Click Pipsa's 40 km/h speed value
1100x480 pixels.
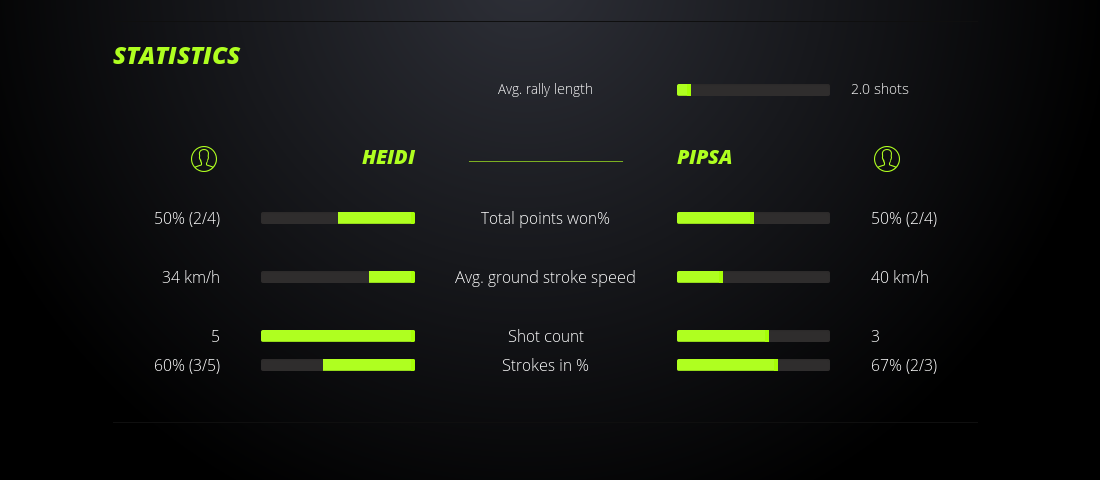[900, 277]
